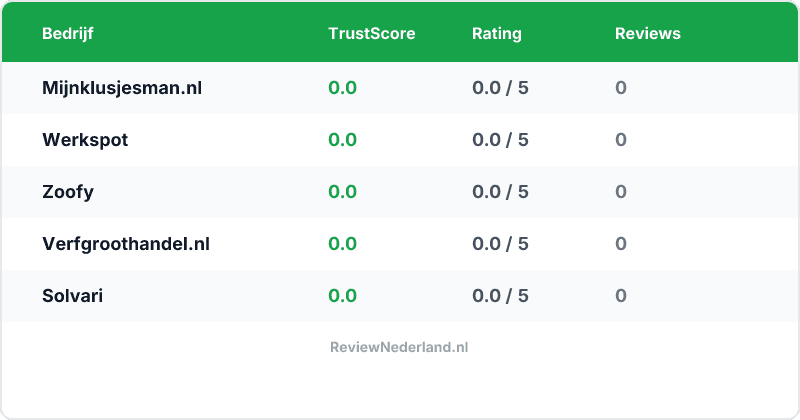Screen dimensions: 800x420
Task: Select Werkspot's green TrustScore value
Action: (x=342, y=140)
